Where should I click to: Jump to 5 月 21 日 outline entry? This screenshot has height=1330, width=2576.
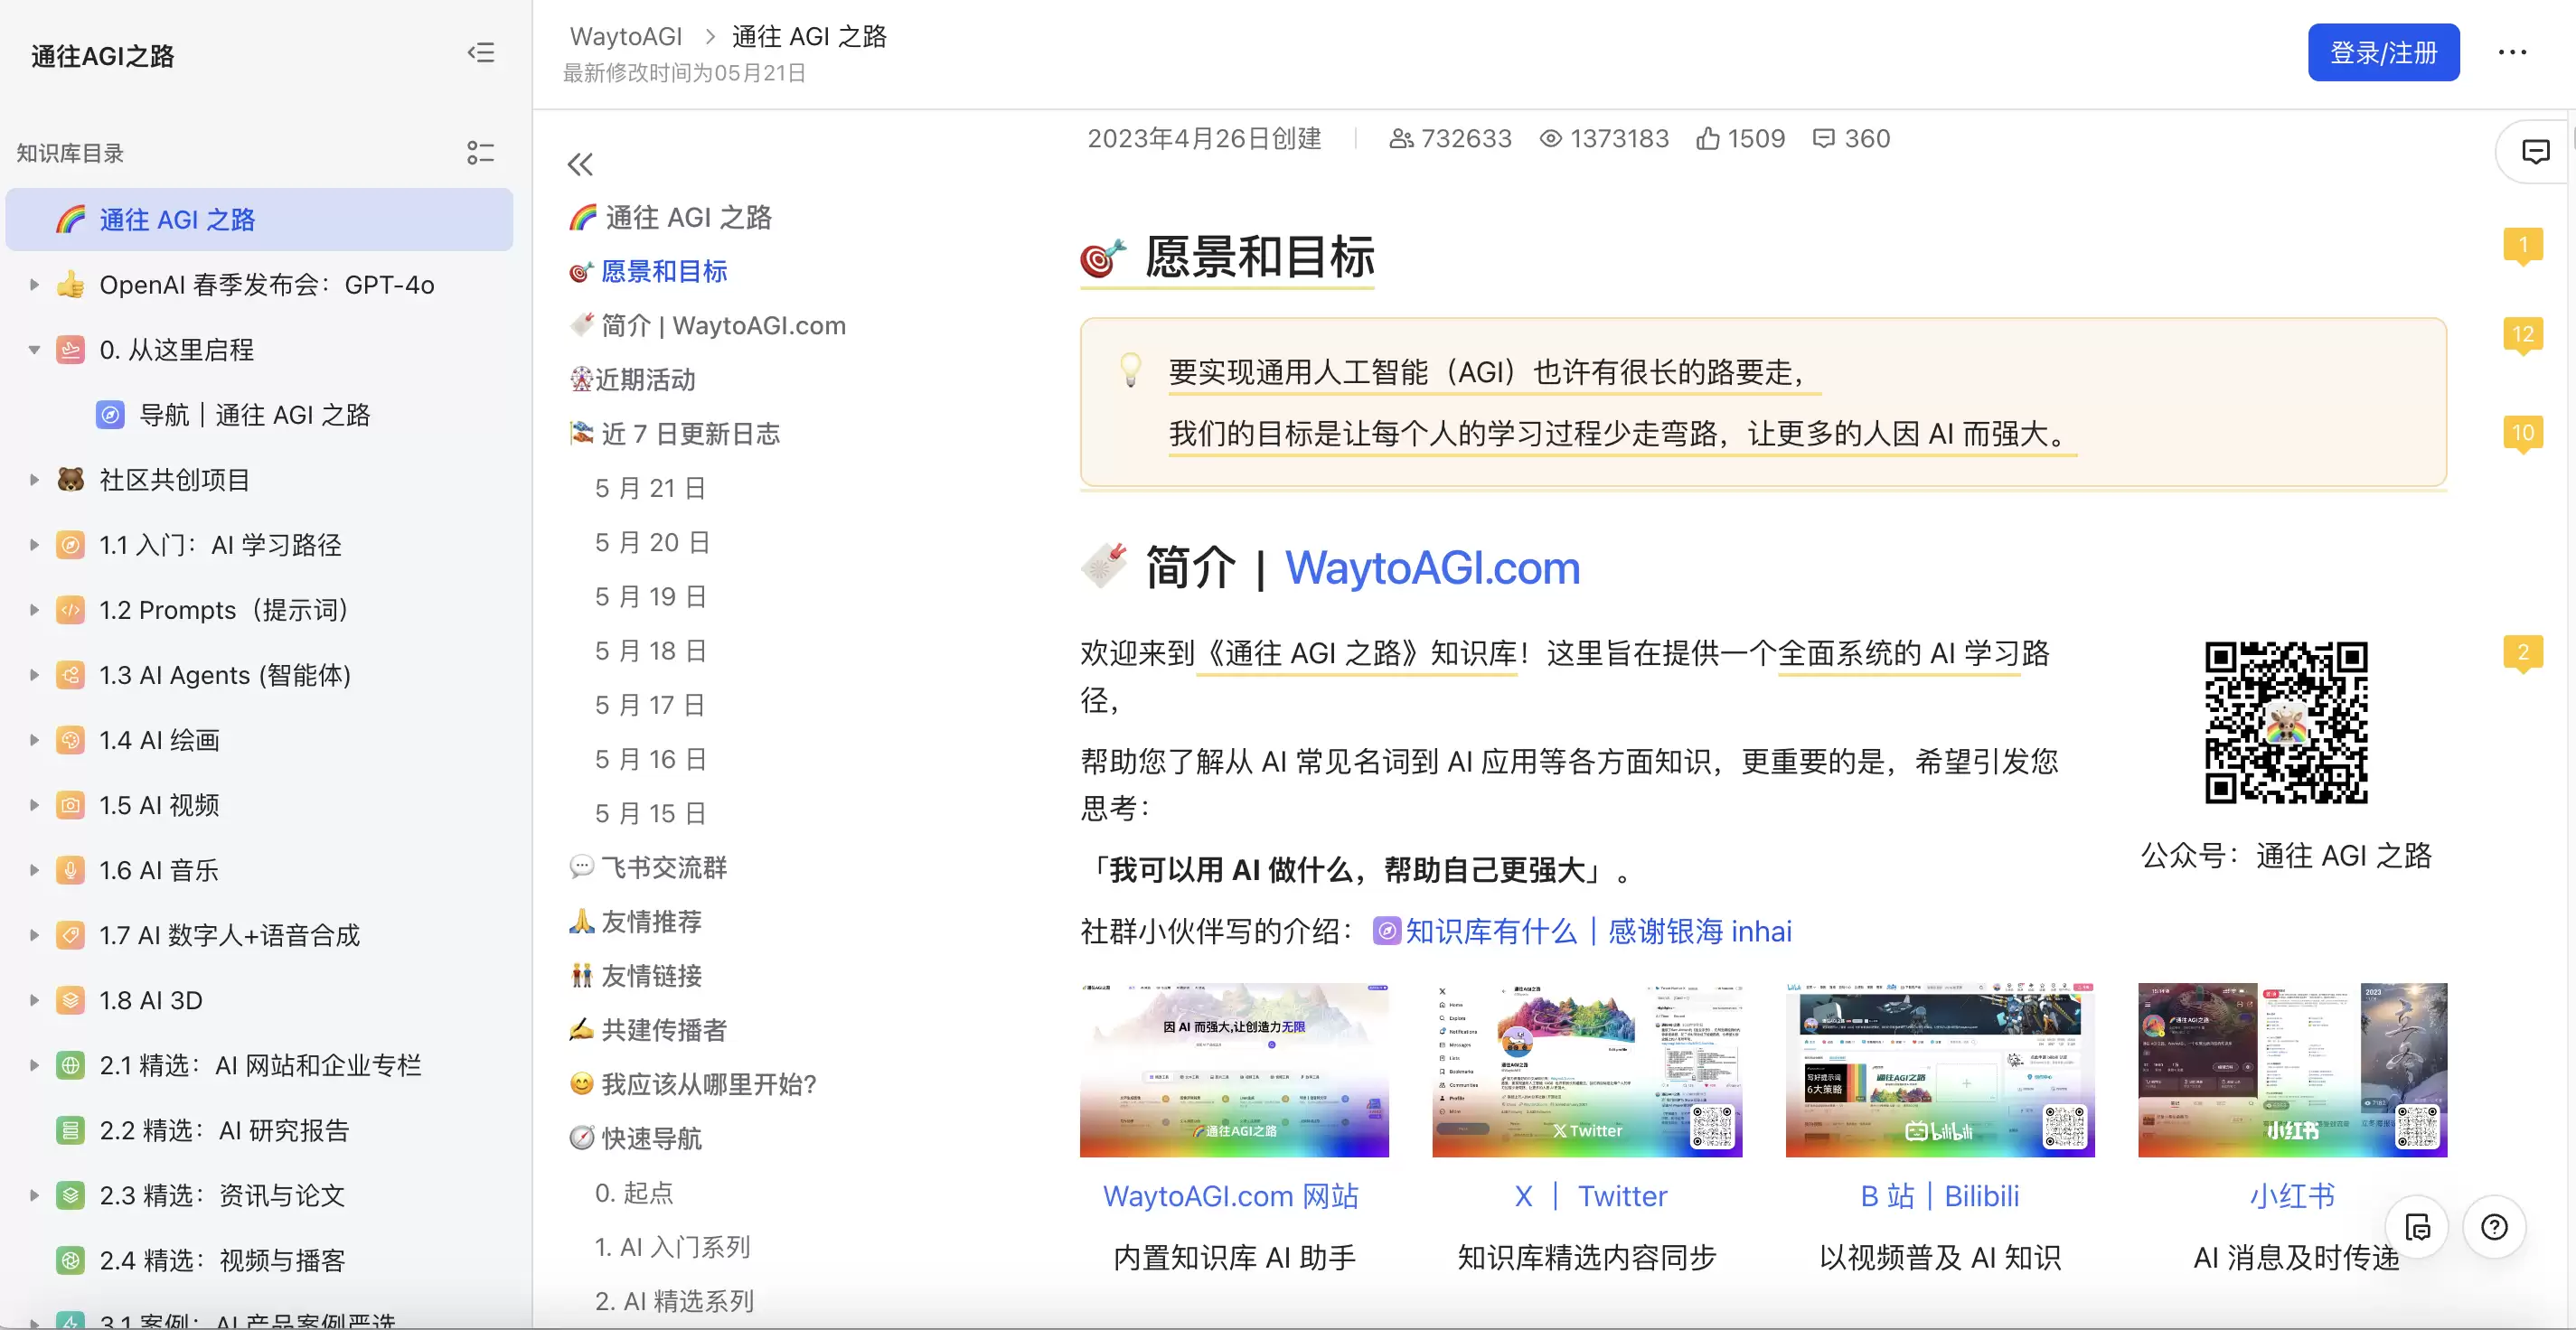651,488
